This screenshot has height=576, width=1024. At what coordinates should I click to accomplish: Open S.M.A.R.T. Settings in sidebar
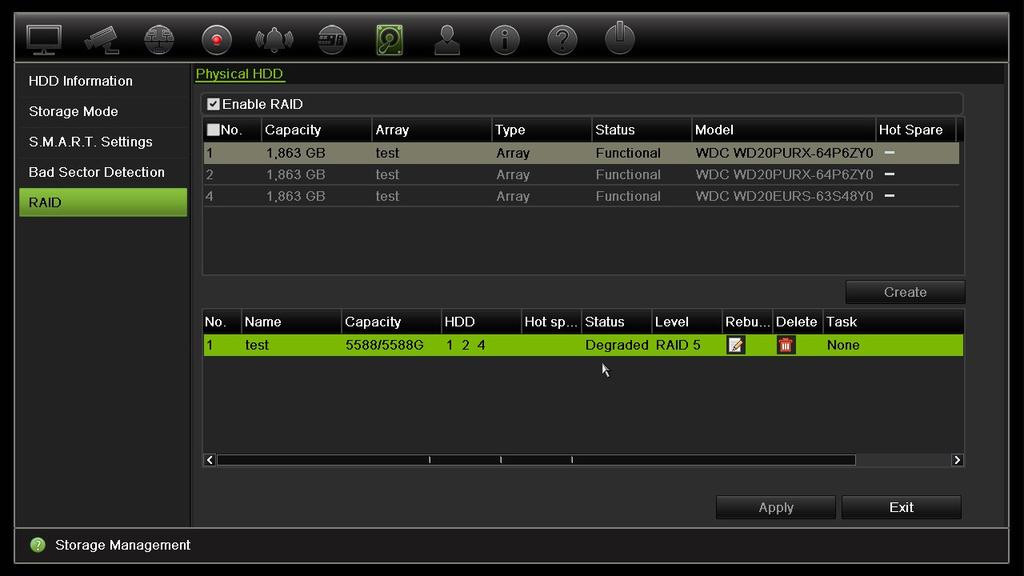[x=103, y=142]
